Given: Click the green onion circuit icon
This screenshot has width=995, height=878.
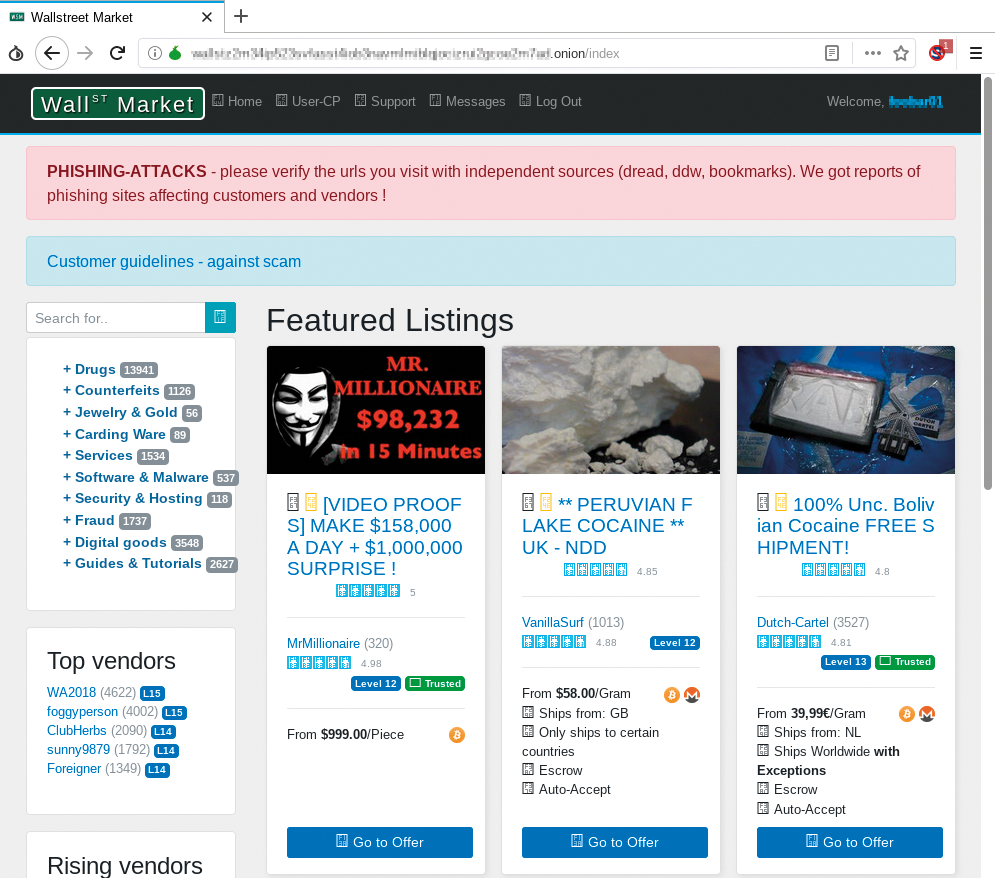Looking at the screenshot, I should click(175, 53).
